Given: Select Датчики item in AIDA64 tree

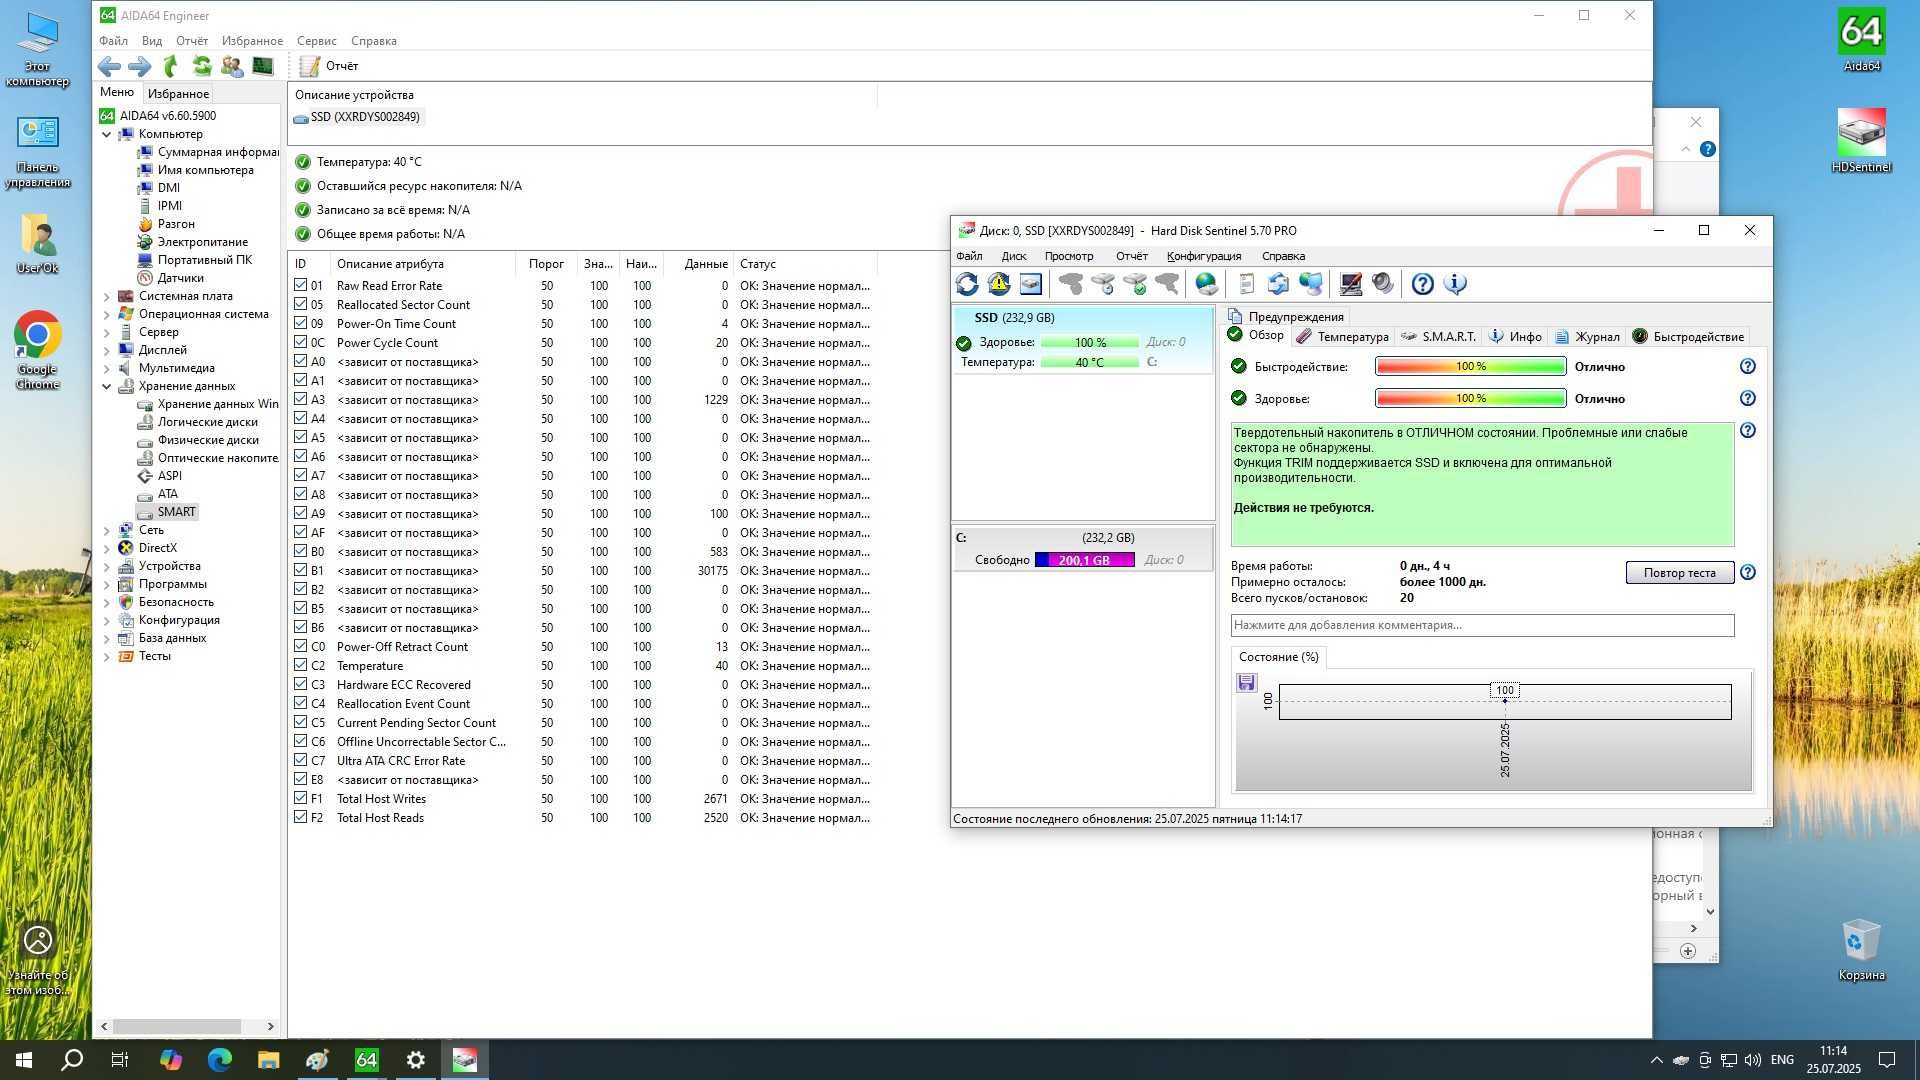Looking at the screenshot, I should [x=180, y=278].
